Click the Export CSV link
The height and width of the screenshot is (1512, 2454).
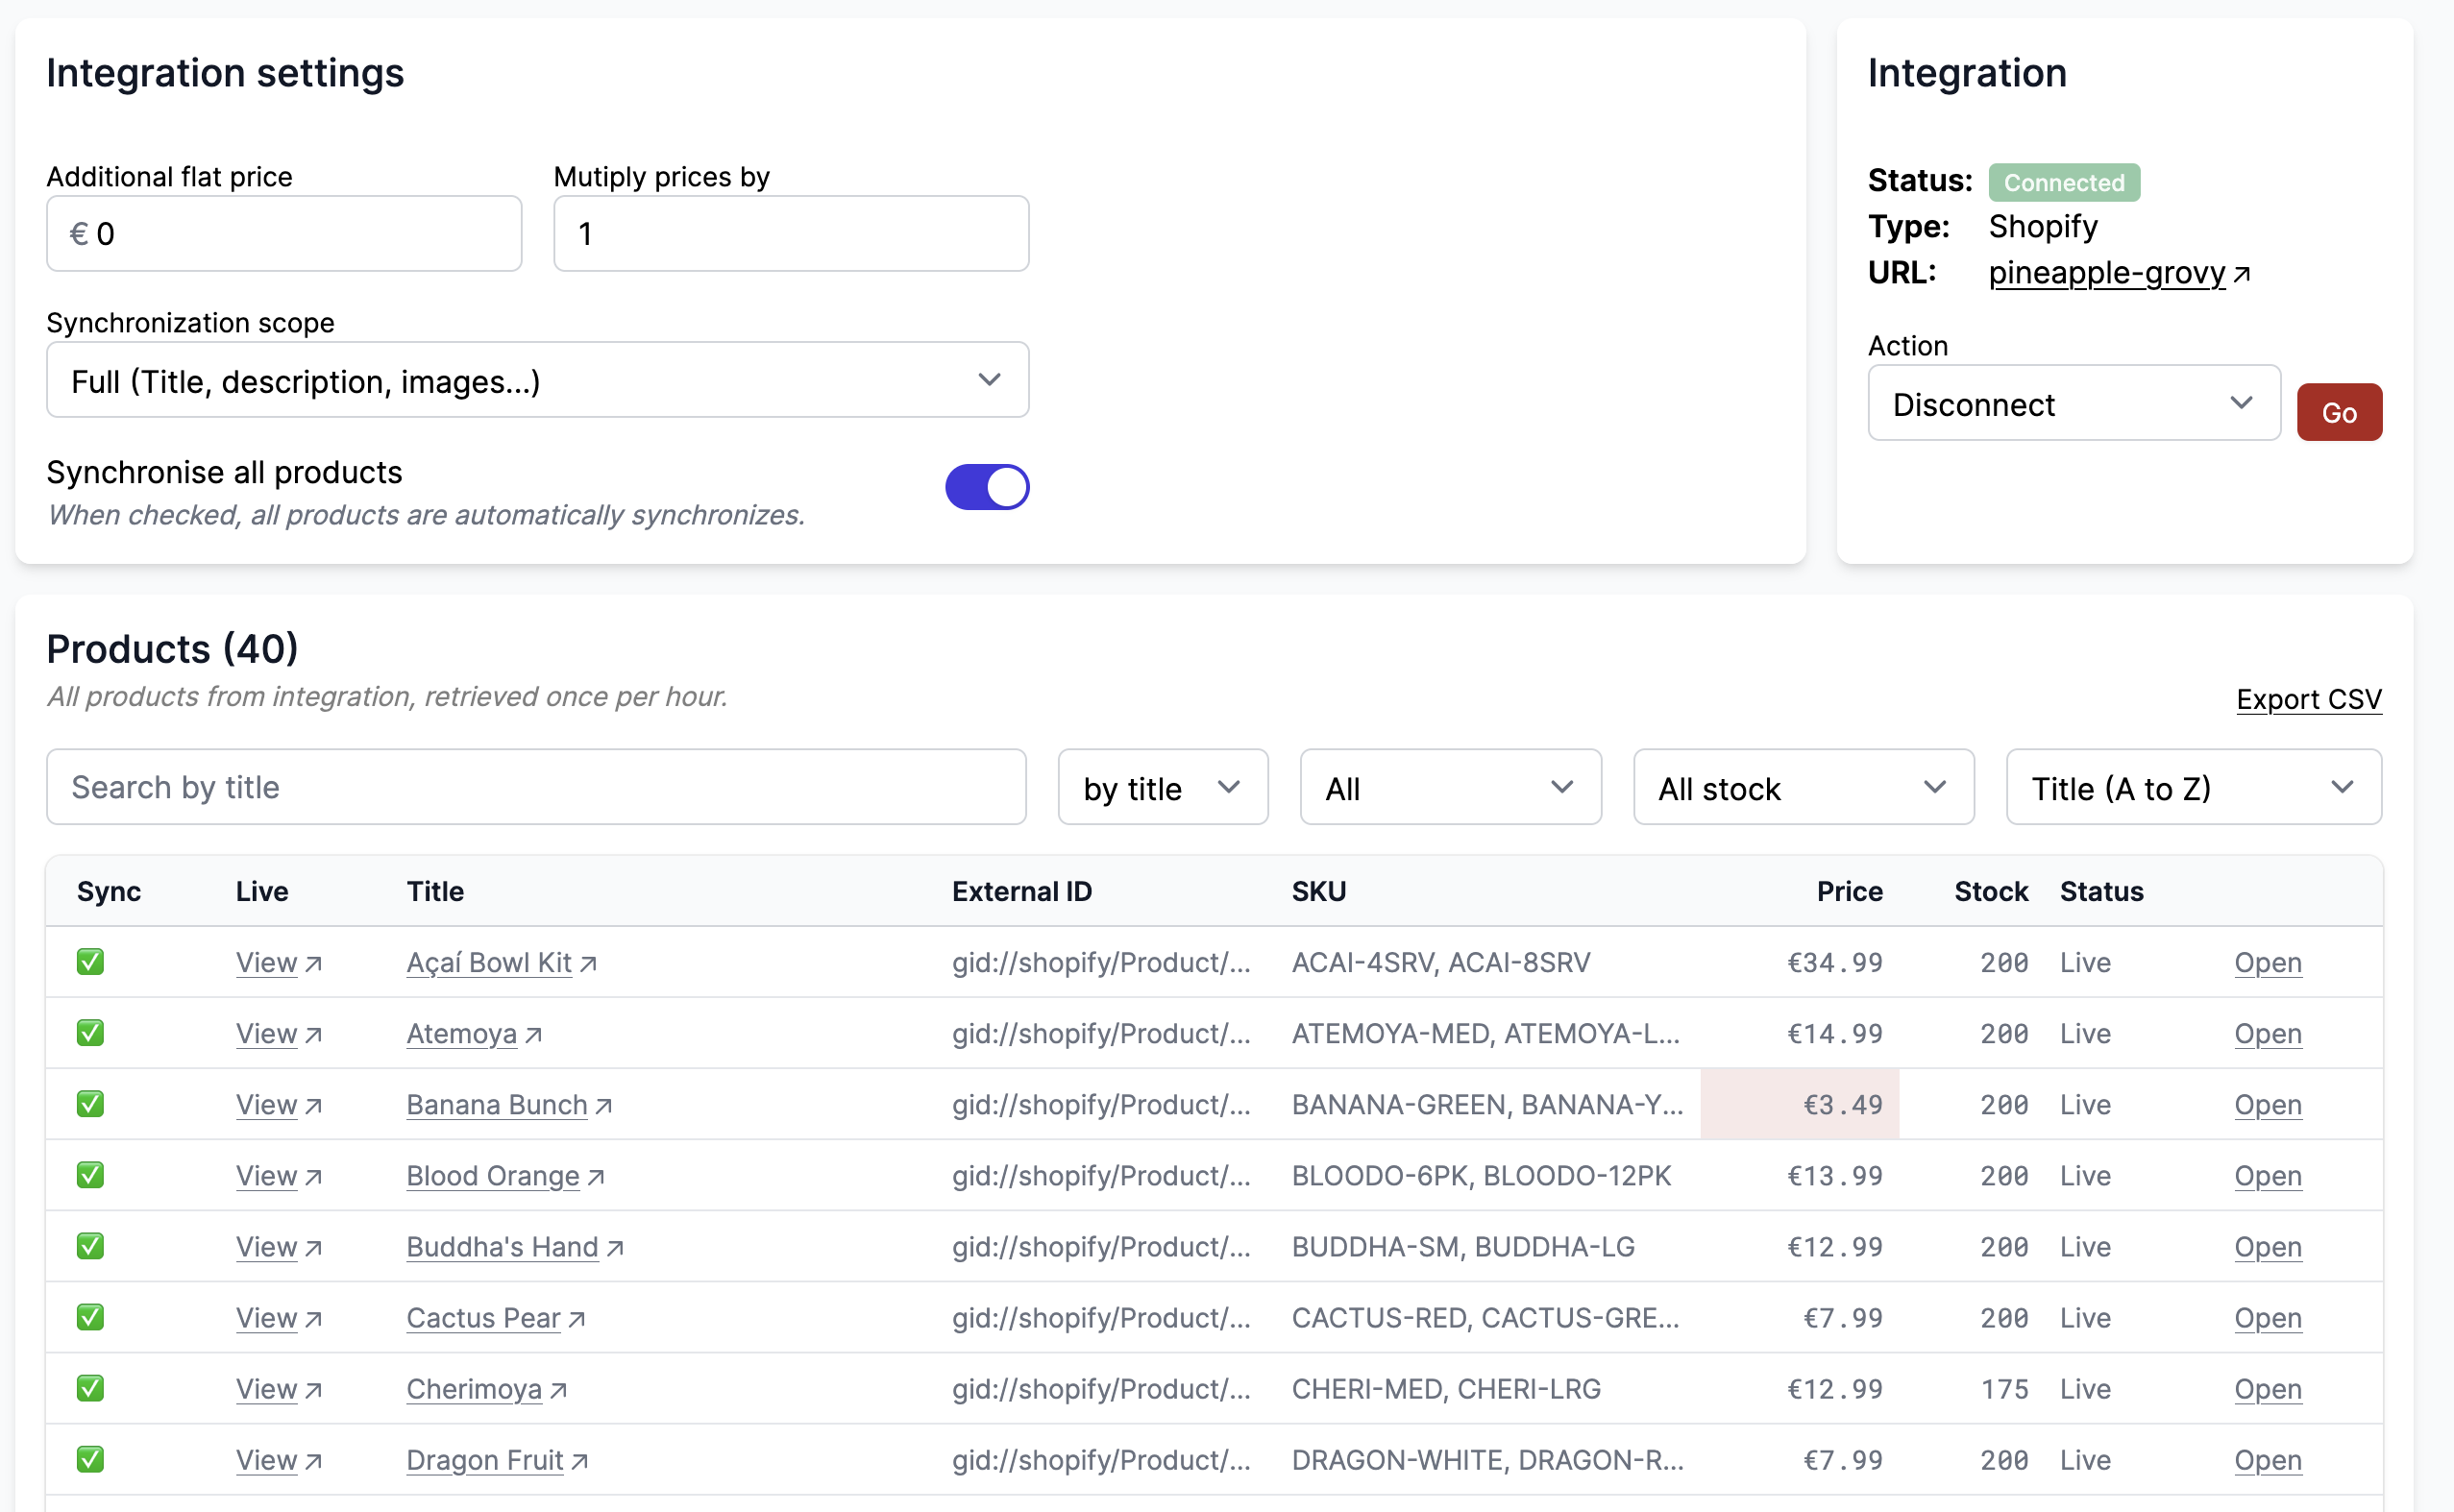coord(2308,699)
